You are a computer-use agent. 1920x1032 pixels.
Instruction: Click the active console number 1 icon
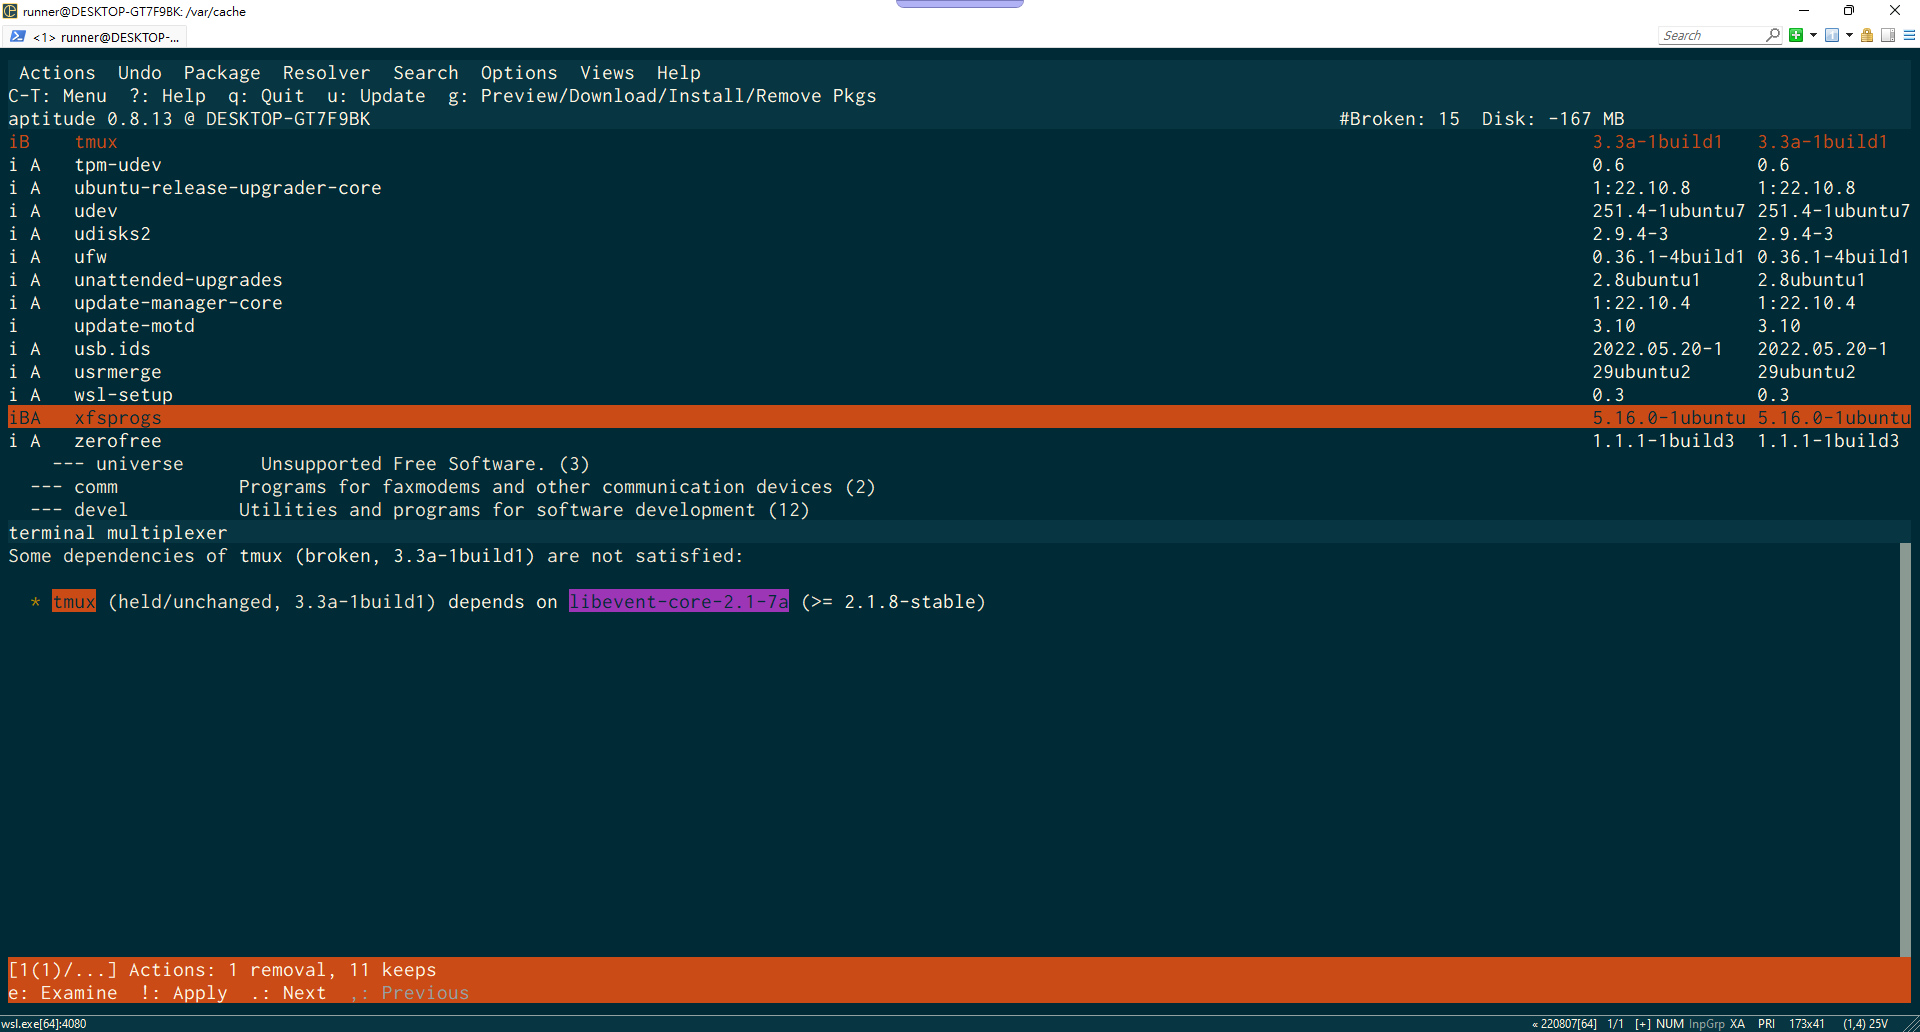[x=1832, y=35]
